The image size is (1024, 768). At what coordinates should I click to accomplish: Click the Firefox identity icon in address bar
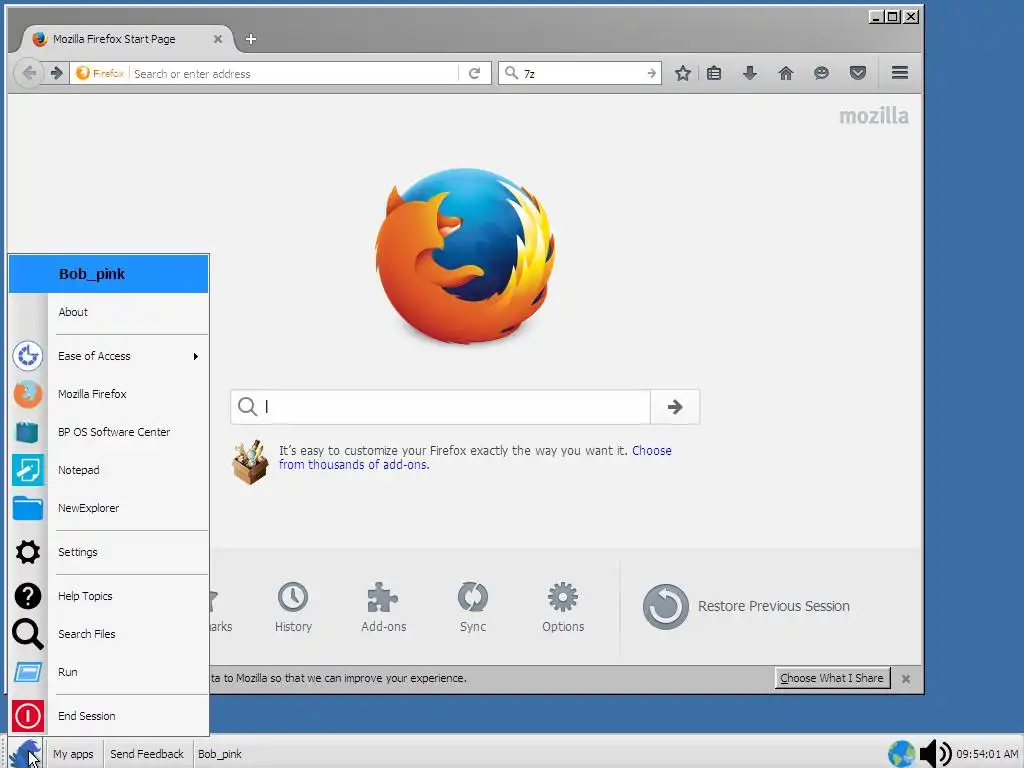(100, 73)
